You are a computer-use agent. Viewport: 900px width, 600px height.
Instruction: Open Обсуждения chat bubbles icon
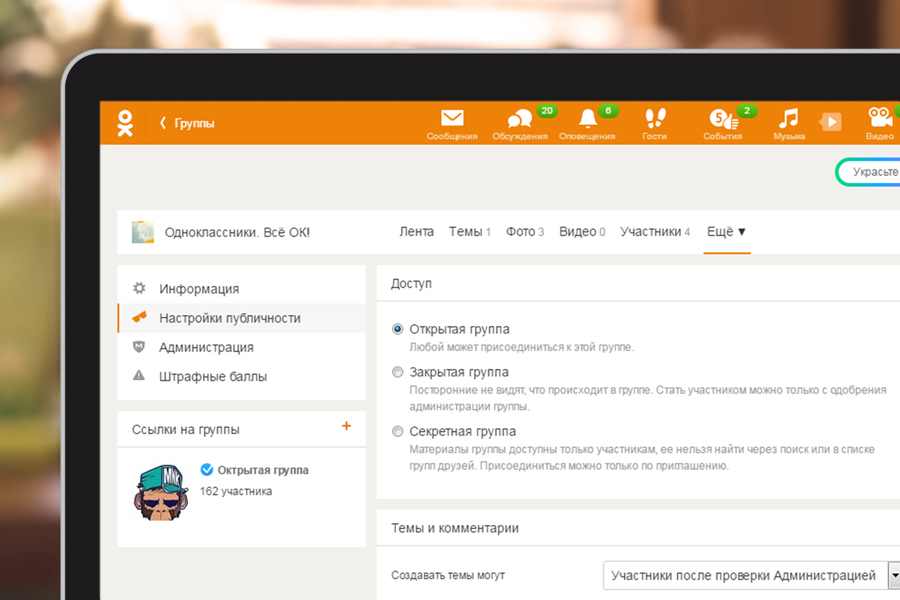519,119
